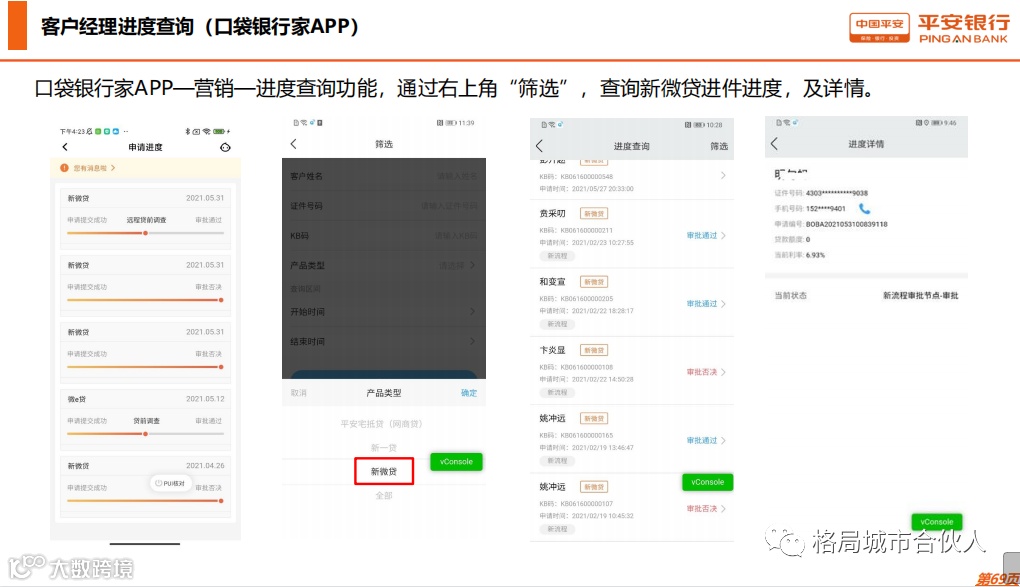The height and width of the screenshot is (587, 1020).
Task: Open the 产品类型 请选择 chevron
Action: [472, 266]
